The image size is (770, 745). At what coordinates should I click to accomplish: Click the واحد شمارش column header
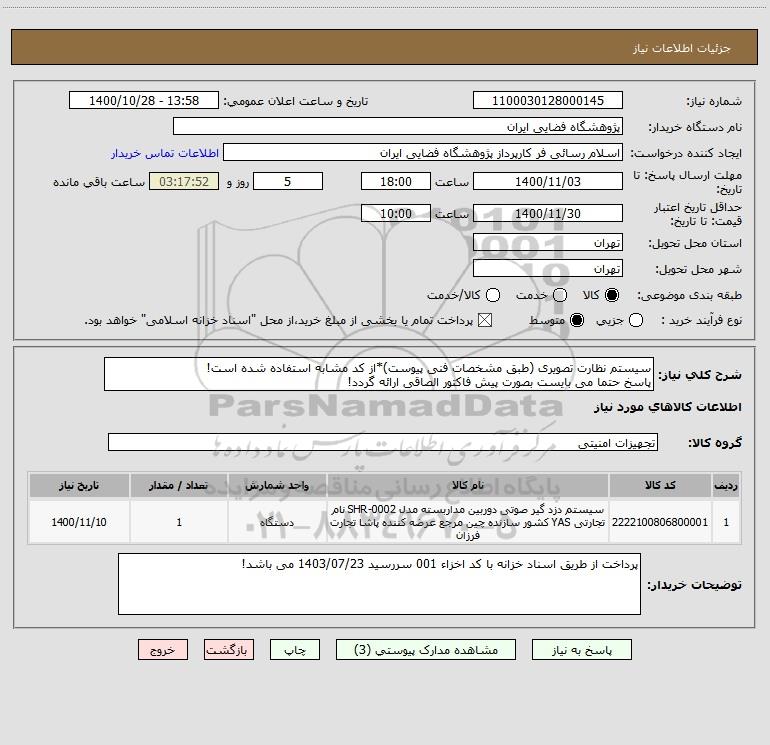coord(277,485)
